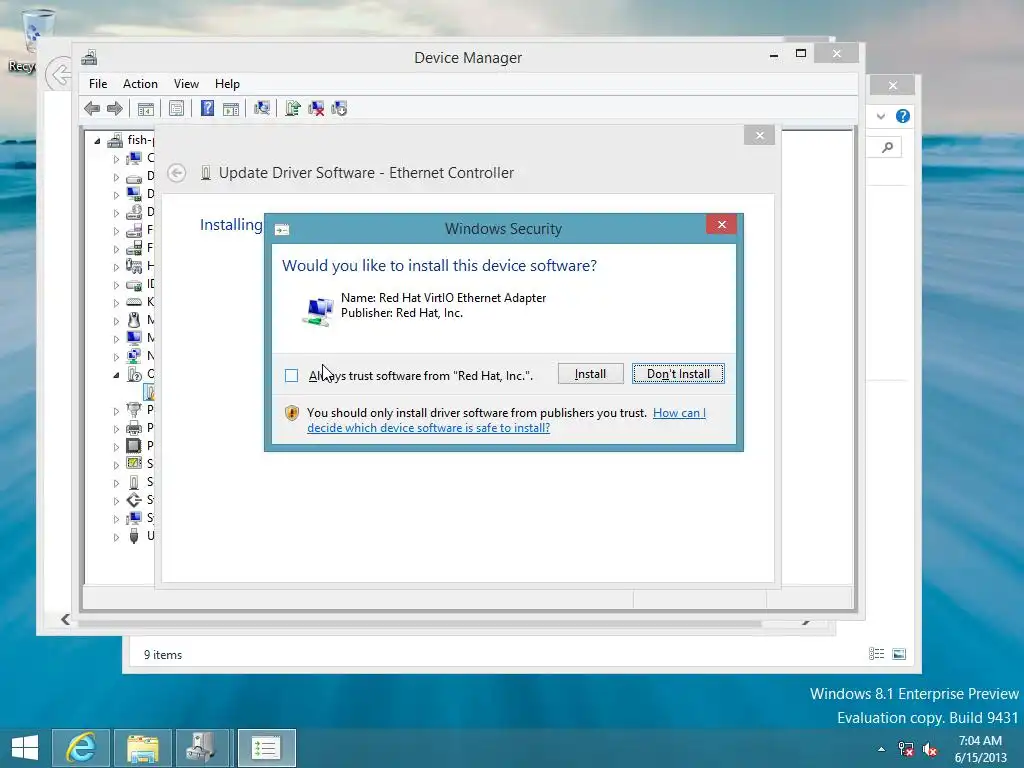Select the USB plug category icon in the tree
The width and height of the screenshot is (1024, 768).
[134, 536]
